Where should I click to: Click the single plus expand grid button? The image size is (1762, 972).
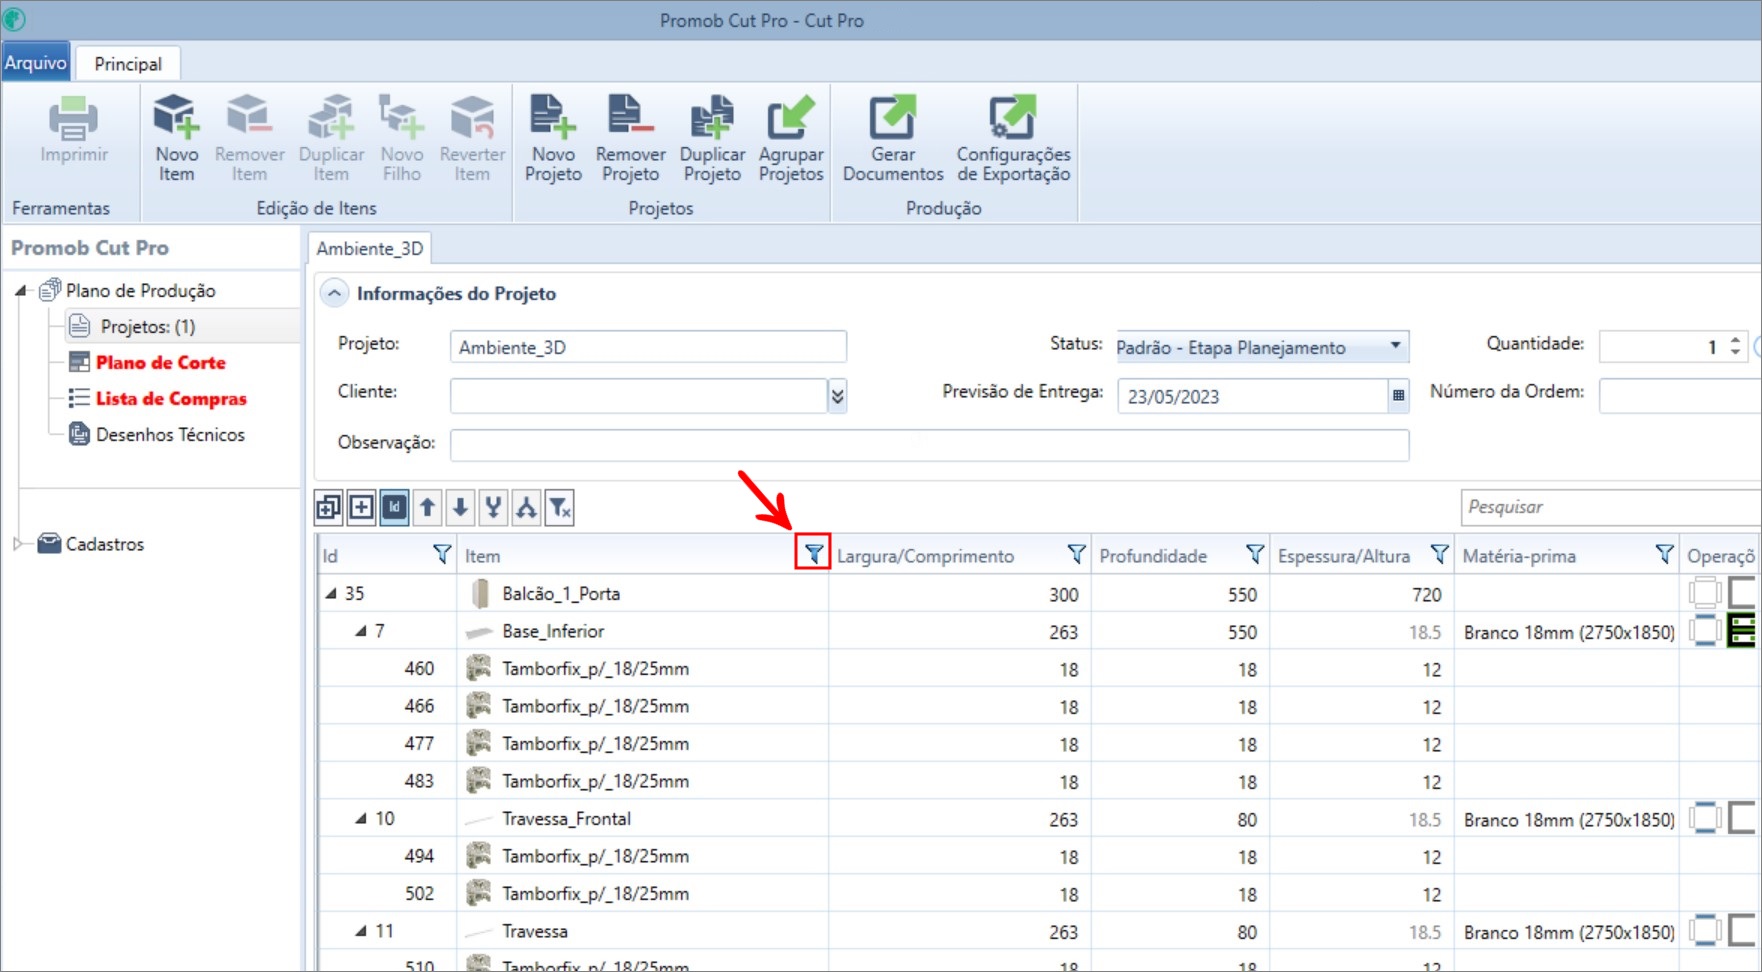point(361,508)
